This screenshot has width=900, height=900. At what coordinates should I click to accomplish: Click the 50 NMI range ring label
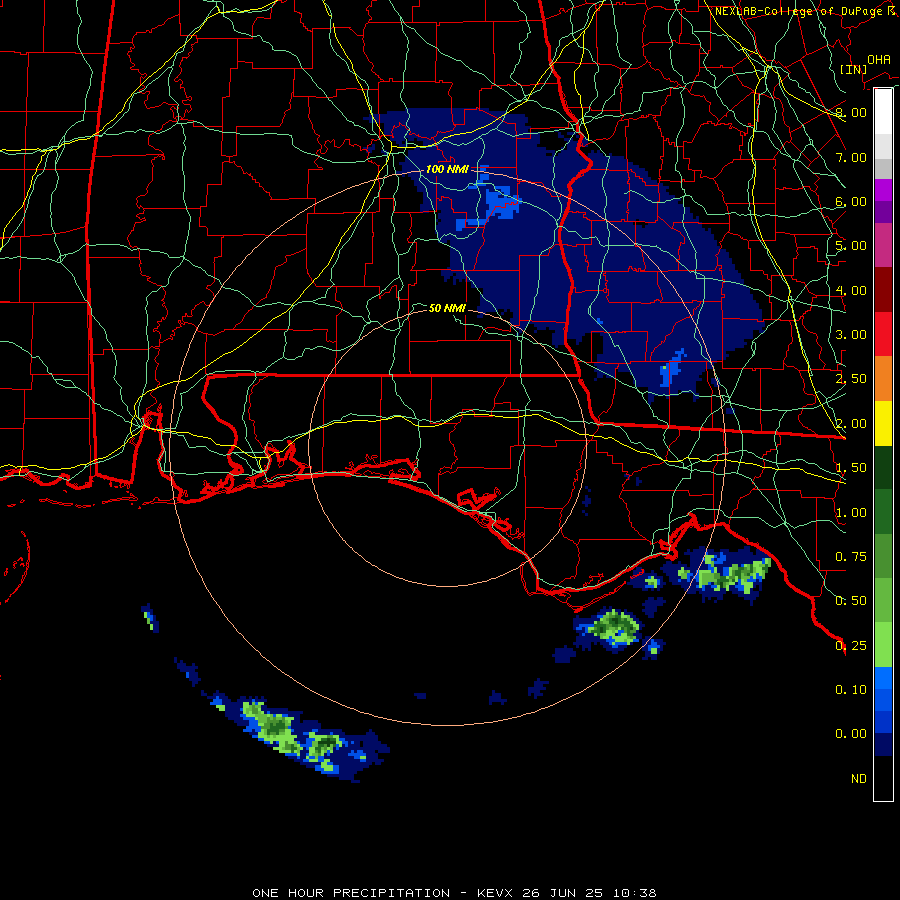pyautogui.click(x=447, y=308)
